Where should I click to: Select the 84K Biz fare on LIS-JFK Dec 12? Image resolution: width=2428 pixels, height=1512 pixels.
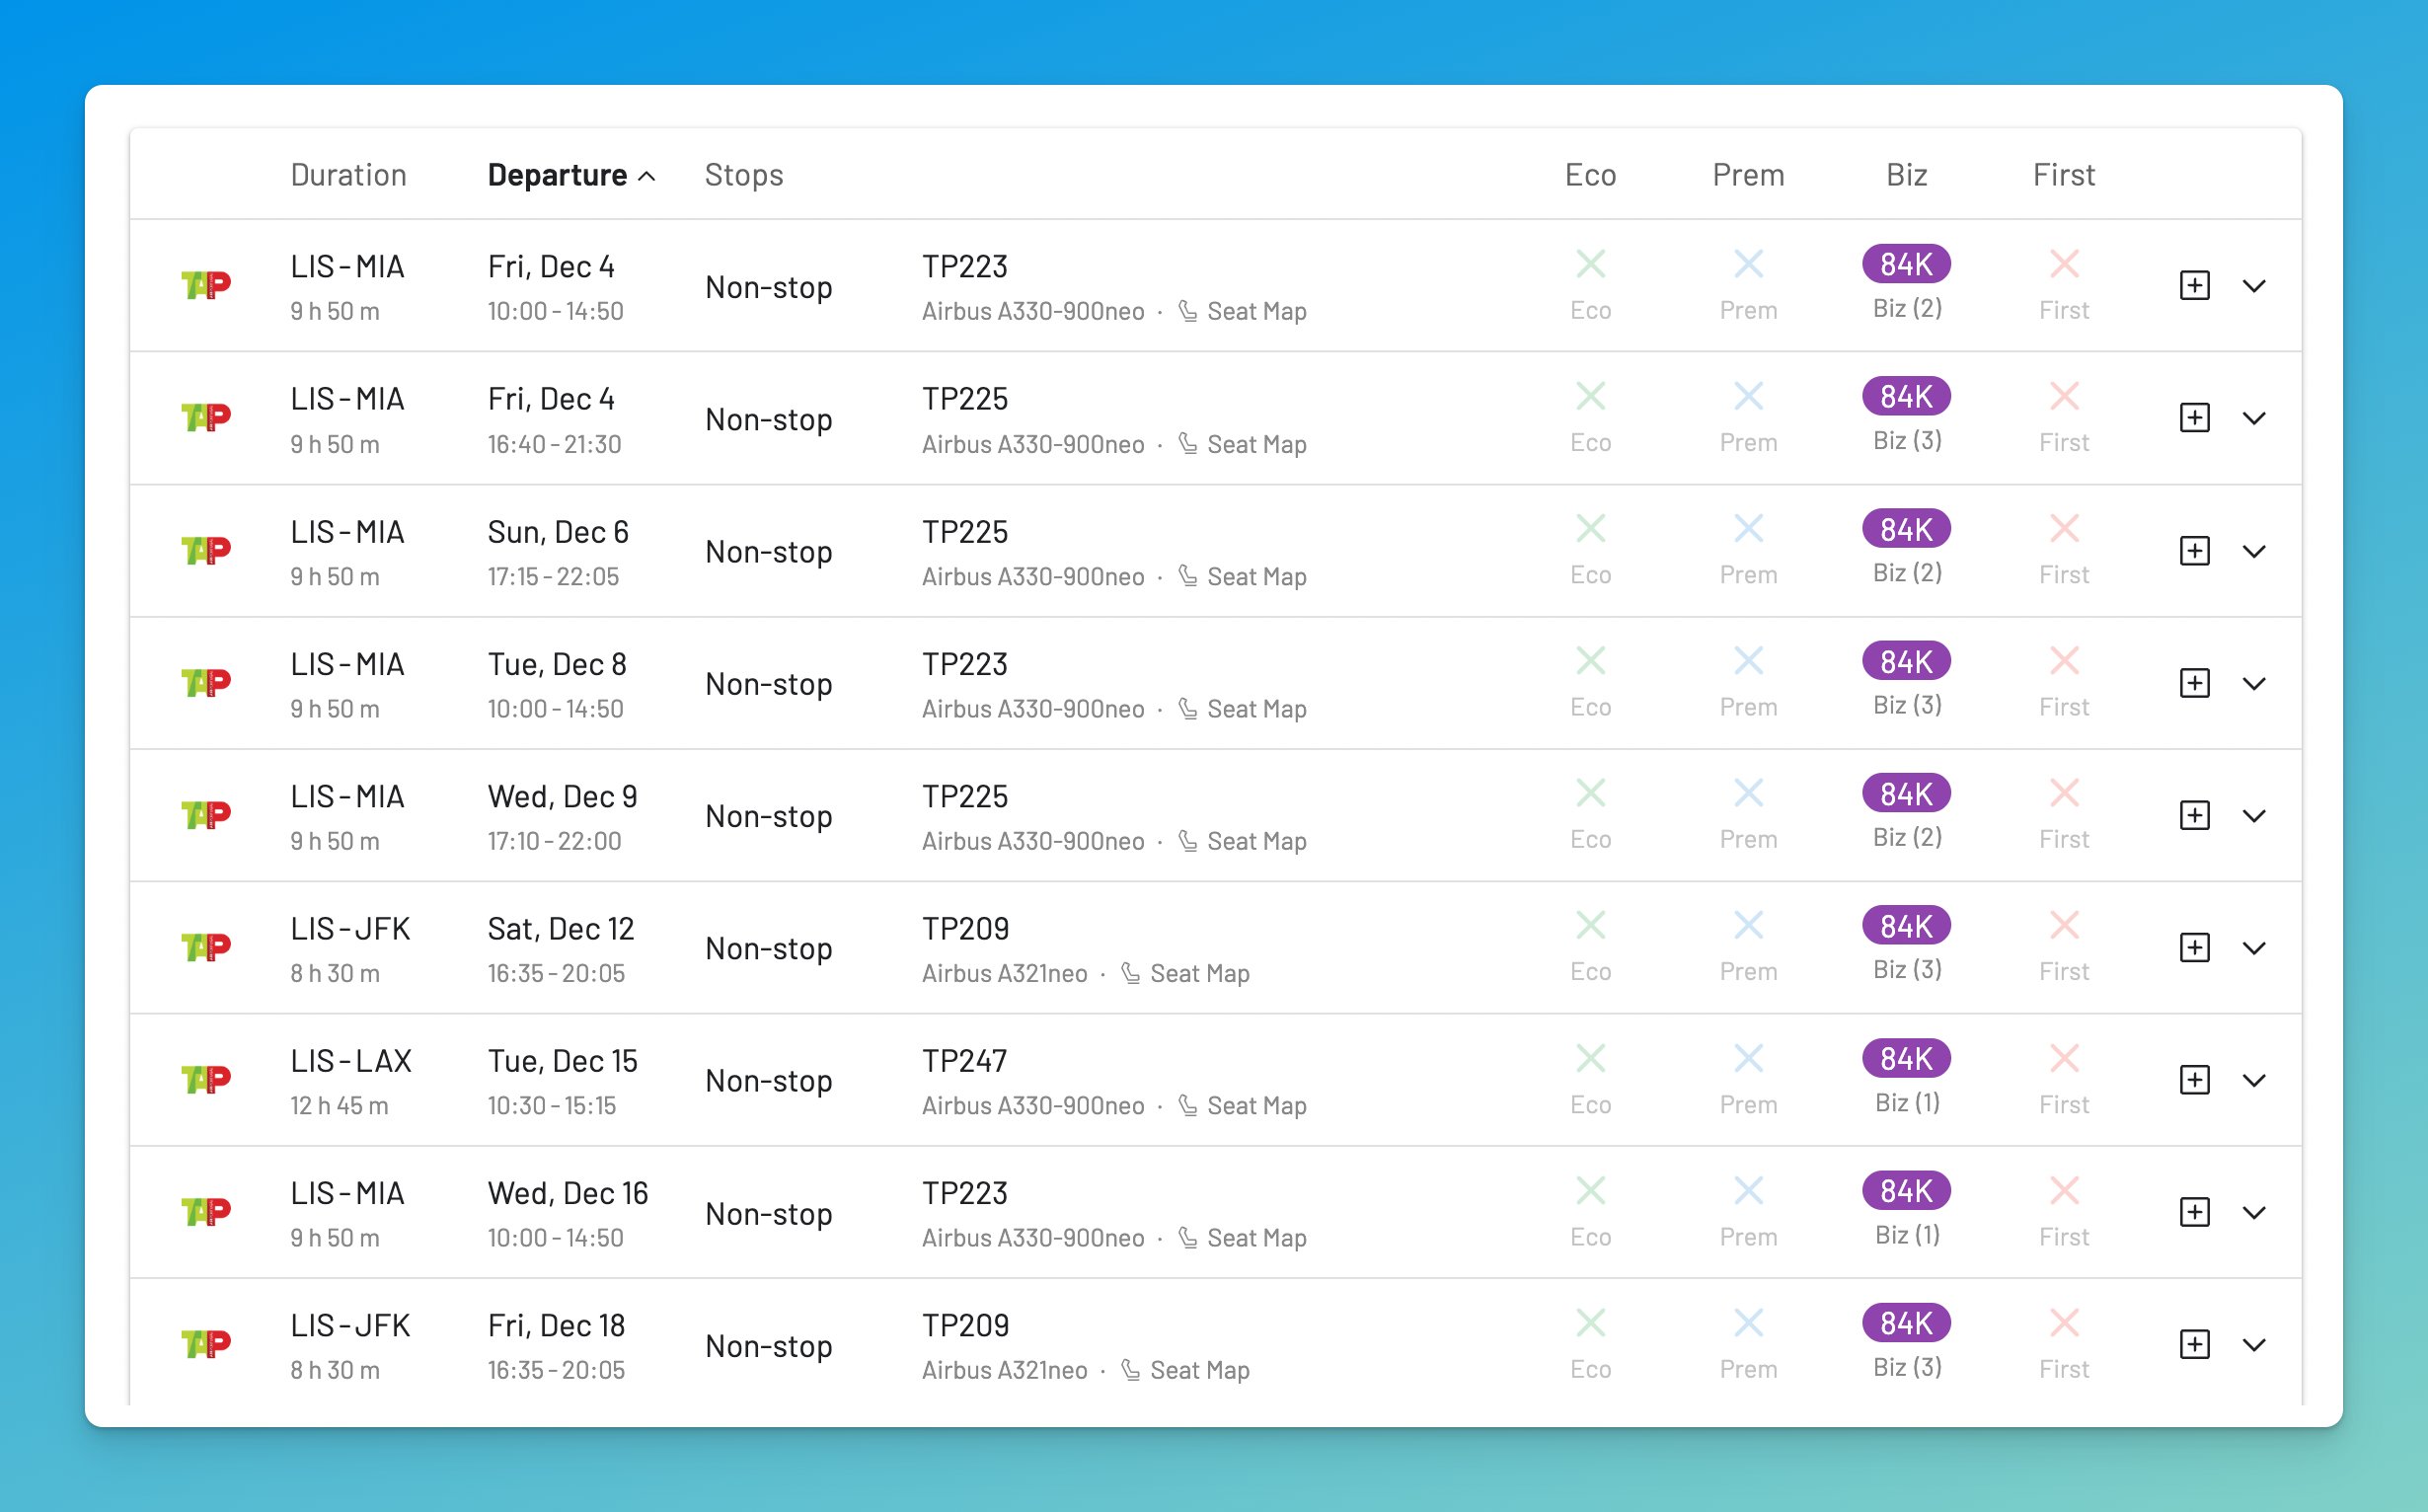click(x=1906, y=926)
